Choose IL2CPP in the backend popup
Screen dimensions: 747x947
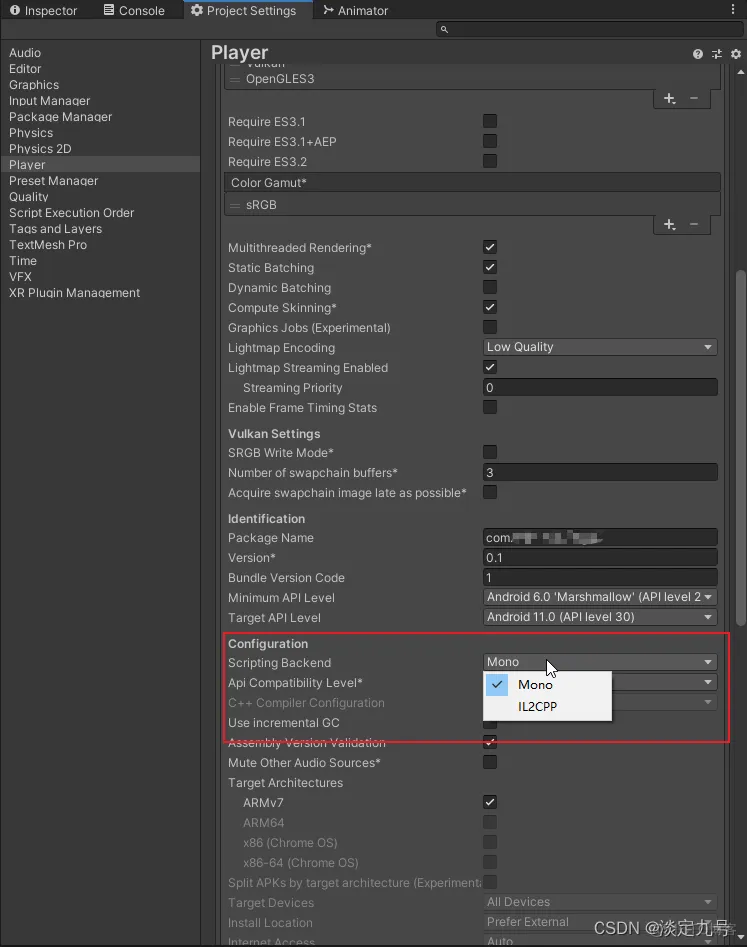(x=547, y=707)
